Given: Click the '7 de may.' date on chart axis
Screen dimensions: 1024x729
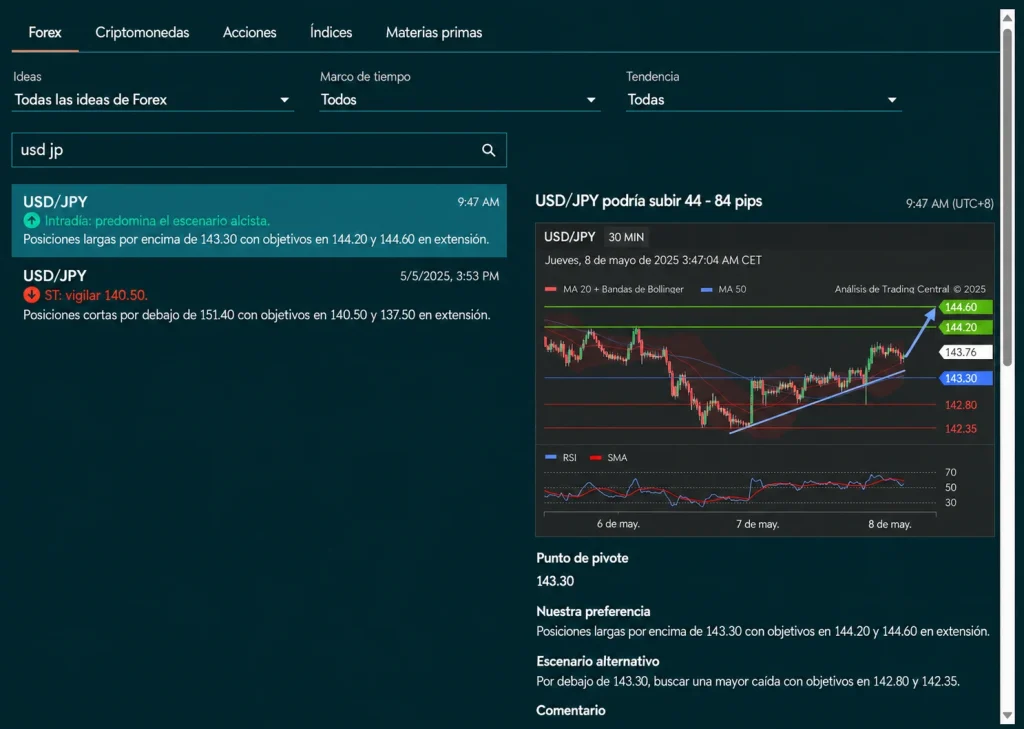Looking at the screenshot, I should click(758, 524).
